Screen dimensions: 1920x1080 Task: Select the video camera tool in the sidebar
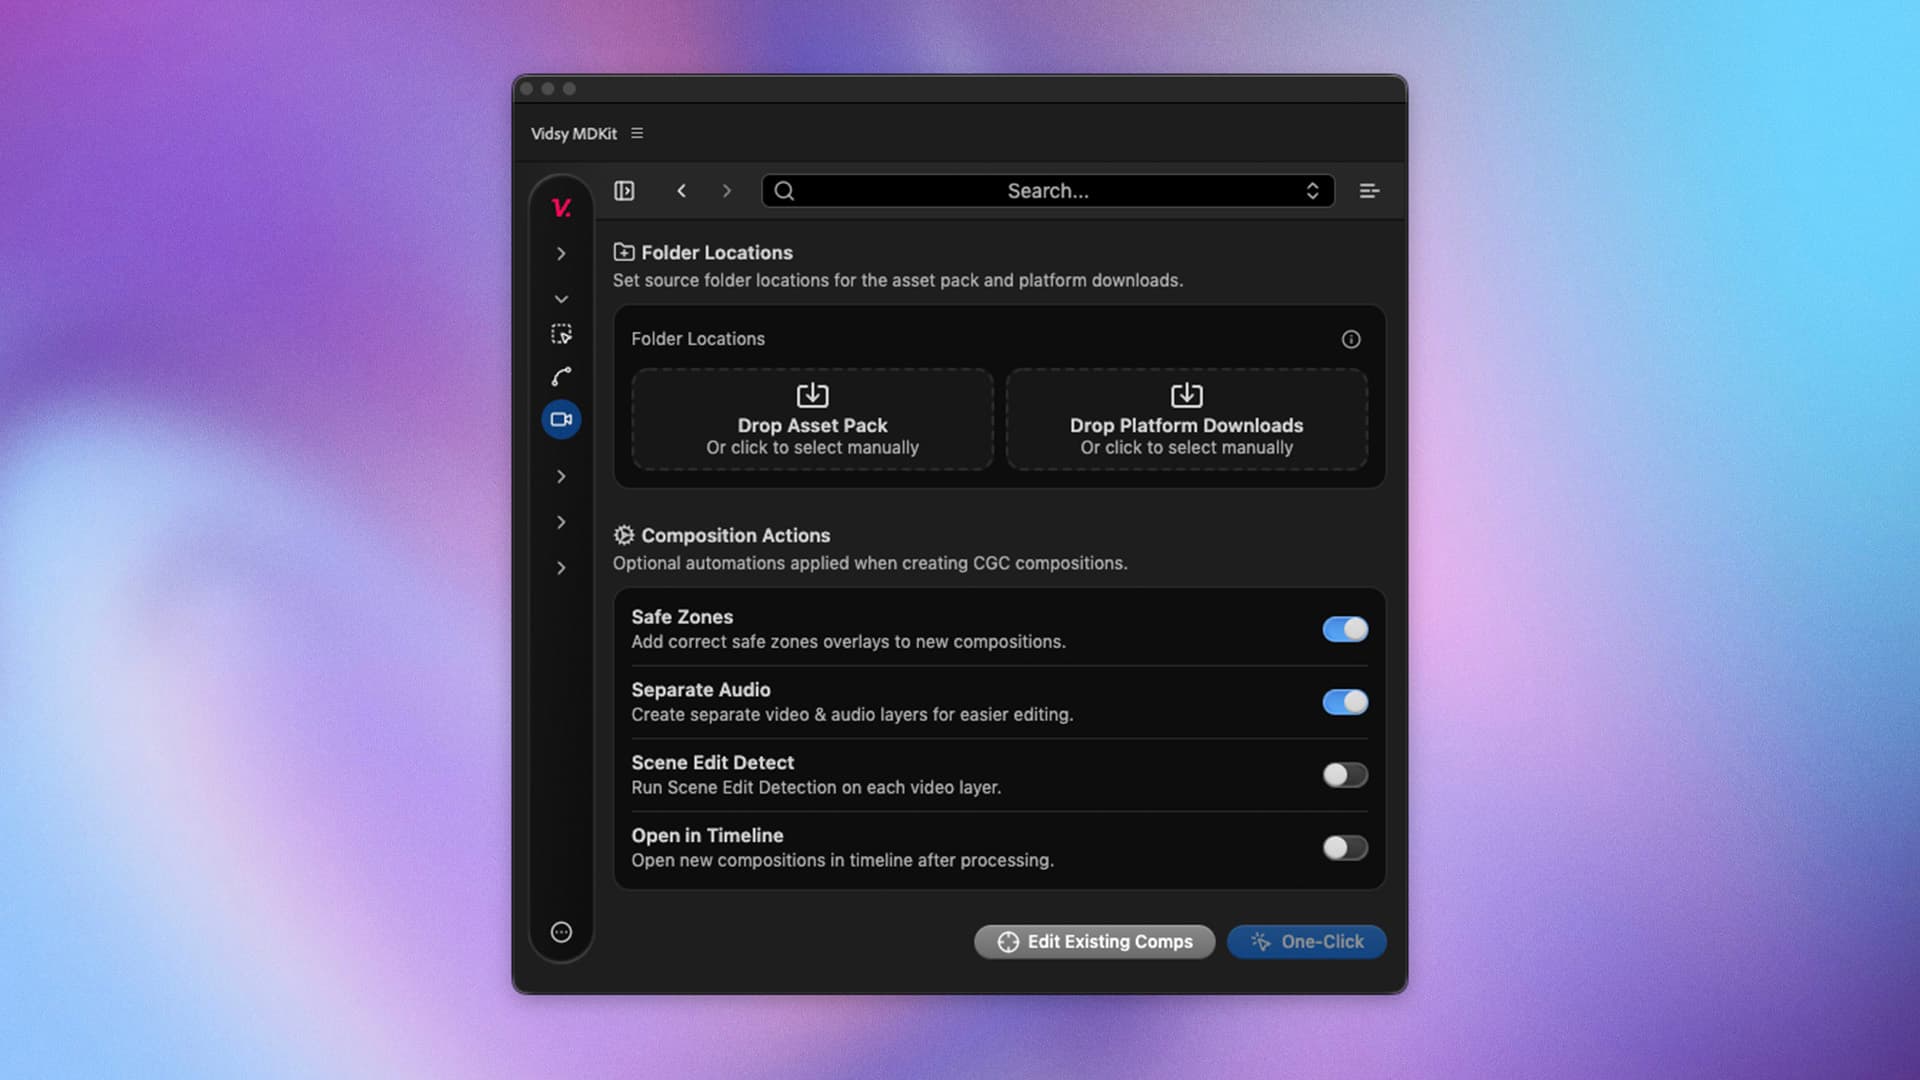click(561, 419)
